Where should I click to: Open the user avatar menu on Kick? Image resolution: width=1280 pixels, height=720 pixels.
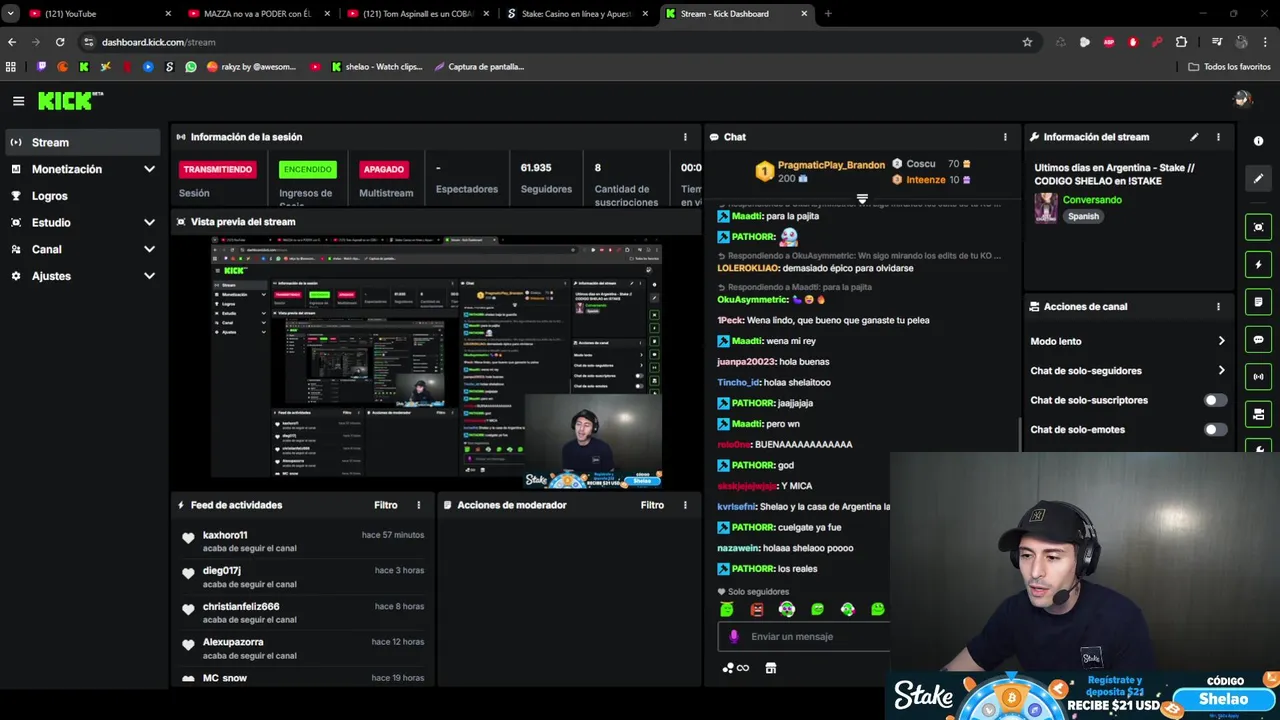(1243, 99)
